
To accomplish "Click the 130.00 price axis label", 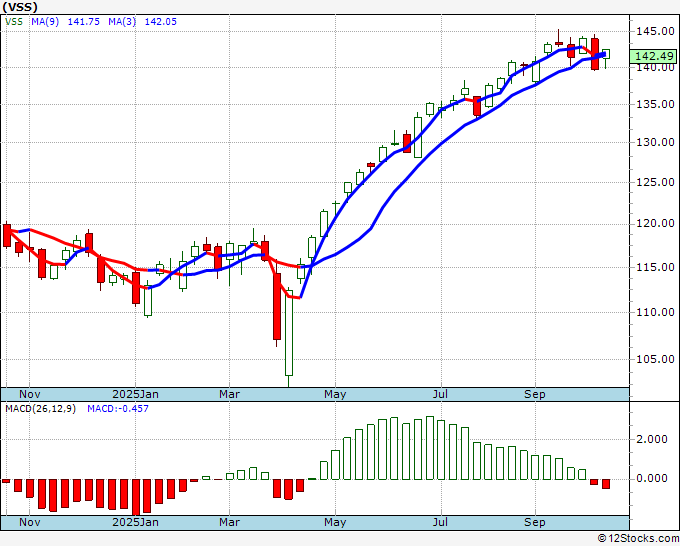I will coord(655,142).
